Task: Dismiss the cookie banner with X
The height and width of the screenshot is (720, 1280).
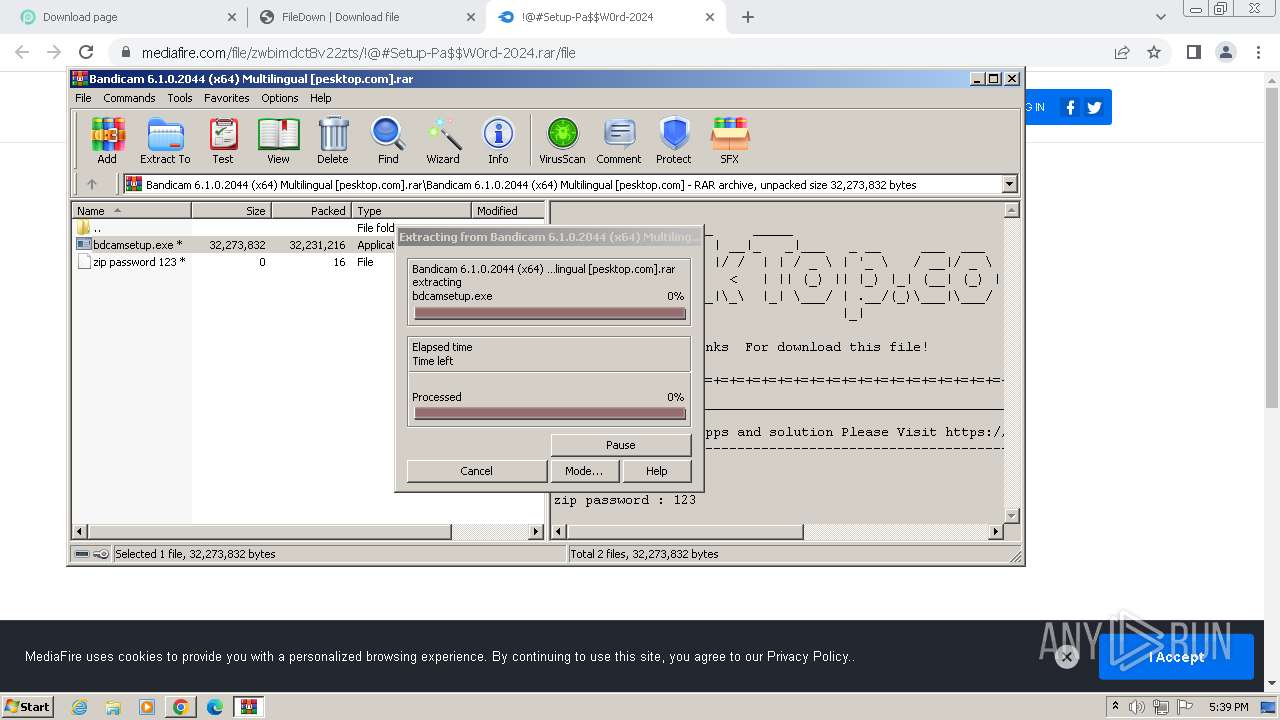Action: tap(1067, 657)
